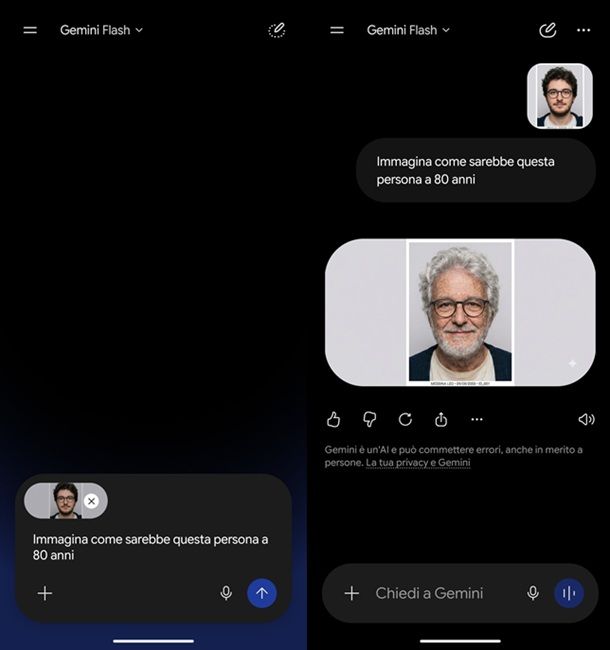
Task: Open hamburger menu in left screen
Action: pyautogui.click(x=30, y=30)
